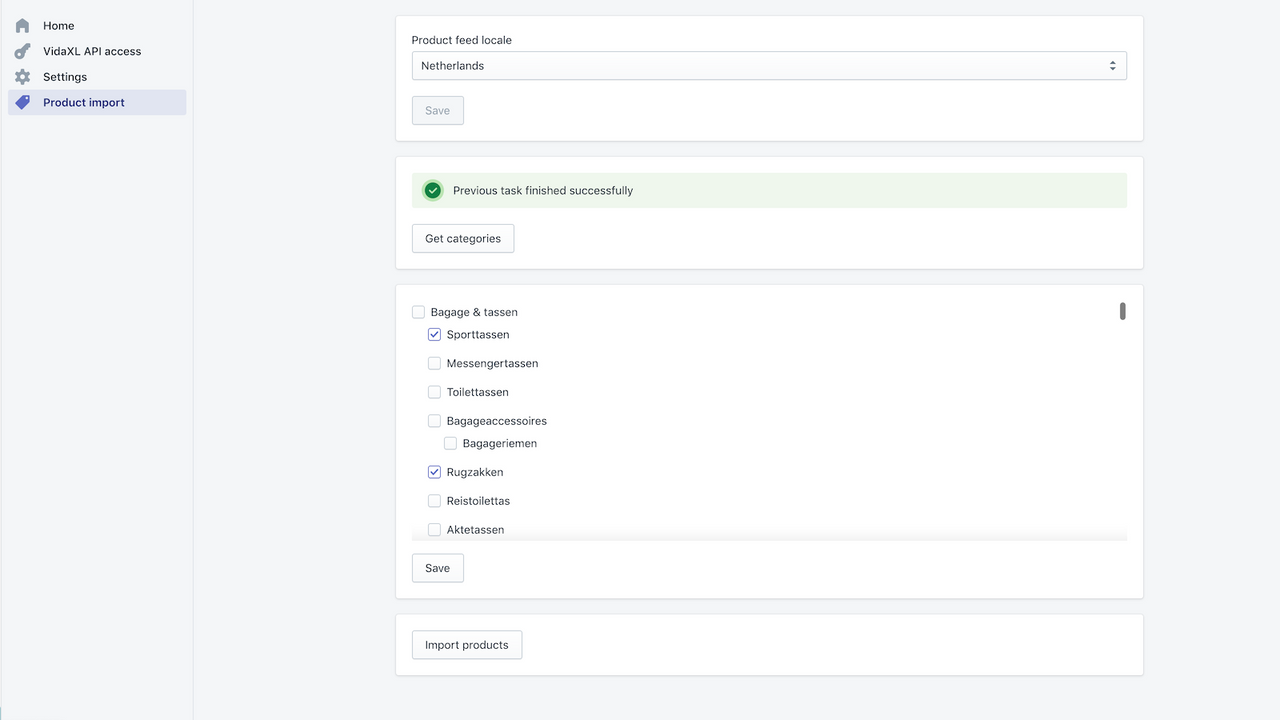Select the Aktetassen checkbox

coord(434,529)
